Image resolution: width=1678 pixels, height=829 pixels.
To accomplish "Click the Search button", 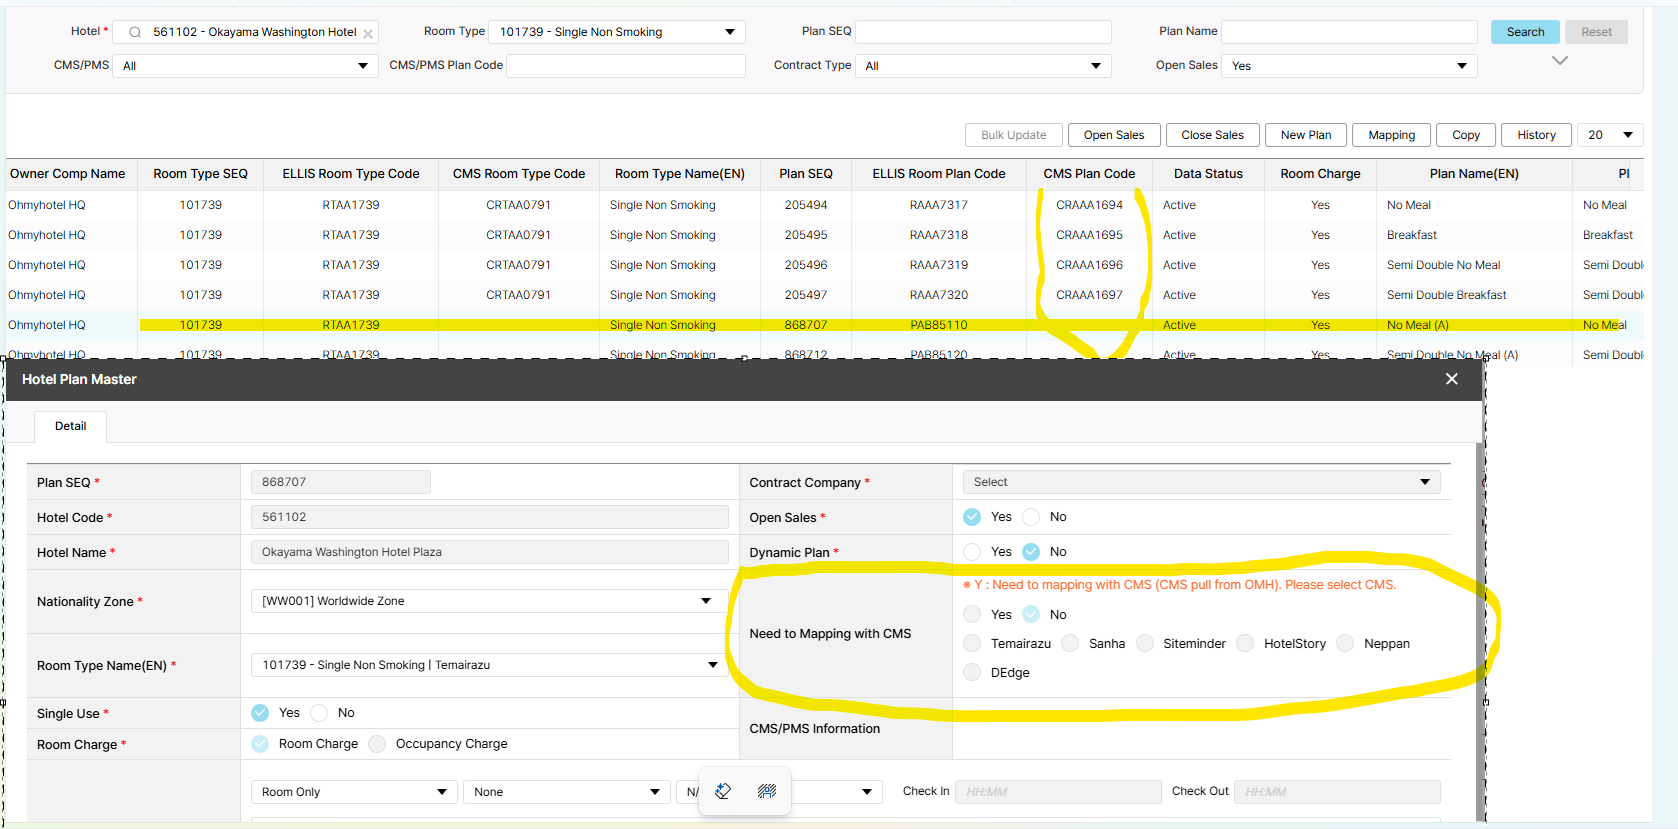I will pos(1524,32).
